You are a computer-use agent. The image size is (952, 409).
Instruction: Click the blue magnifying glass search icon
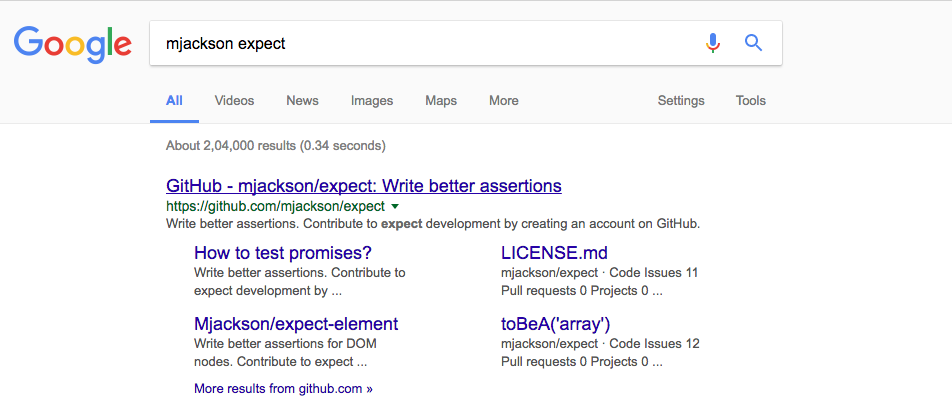click(x=754, y=43)
